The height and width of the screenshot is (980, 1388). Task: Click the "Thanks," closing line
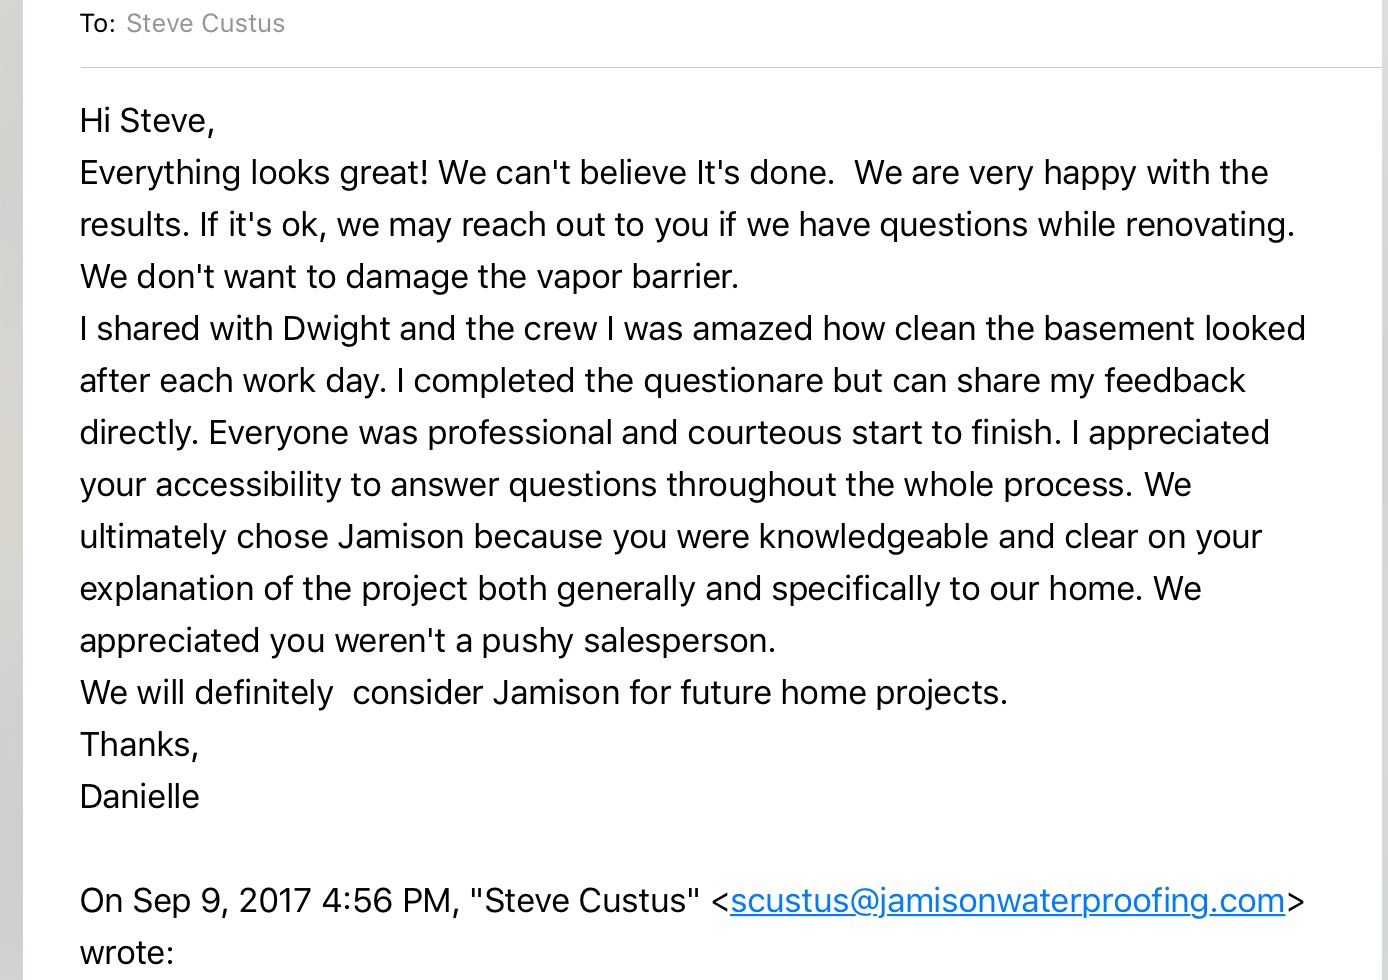click(x=139, y=745)
